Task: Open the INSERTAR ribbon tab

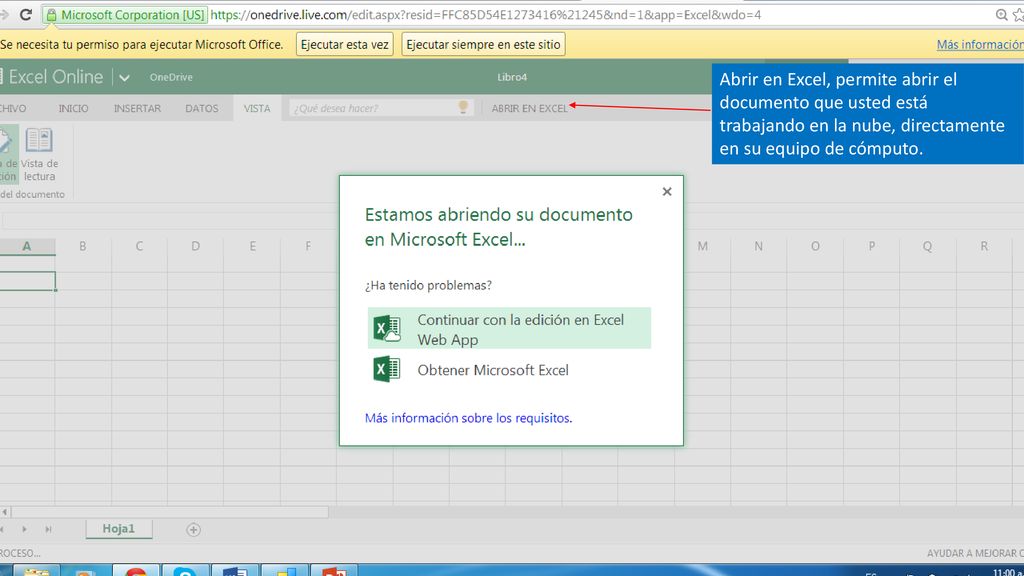Action: [137, 108]
